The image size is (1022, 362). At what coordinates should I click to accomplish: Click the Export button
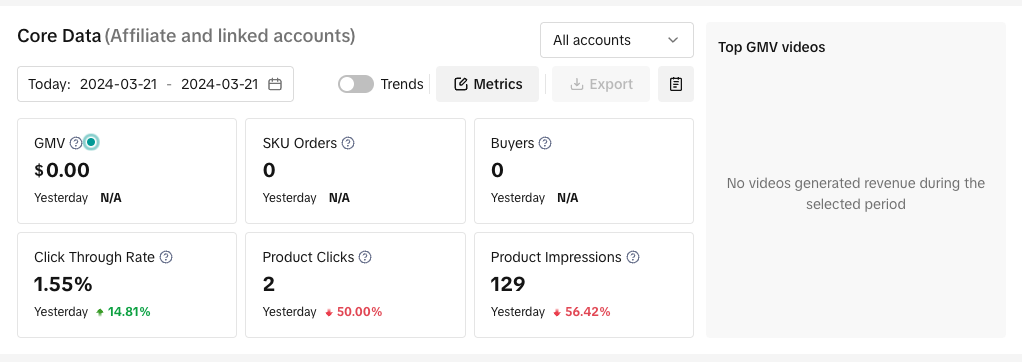click(x=601, y=84)
